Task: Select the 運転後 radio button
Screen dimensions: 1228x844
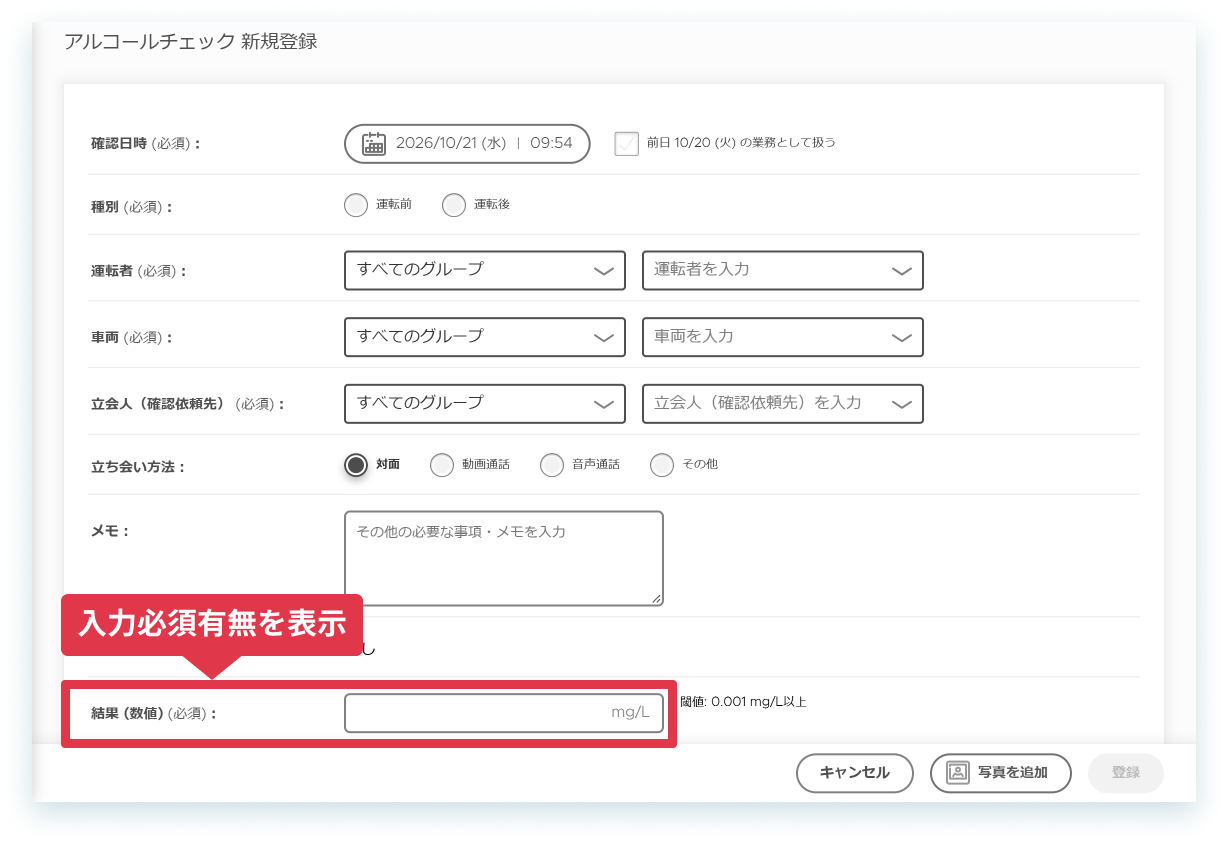Action: (454, 205)
